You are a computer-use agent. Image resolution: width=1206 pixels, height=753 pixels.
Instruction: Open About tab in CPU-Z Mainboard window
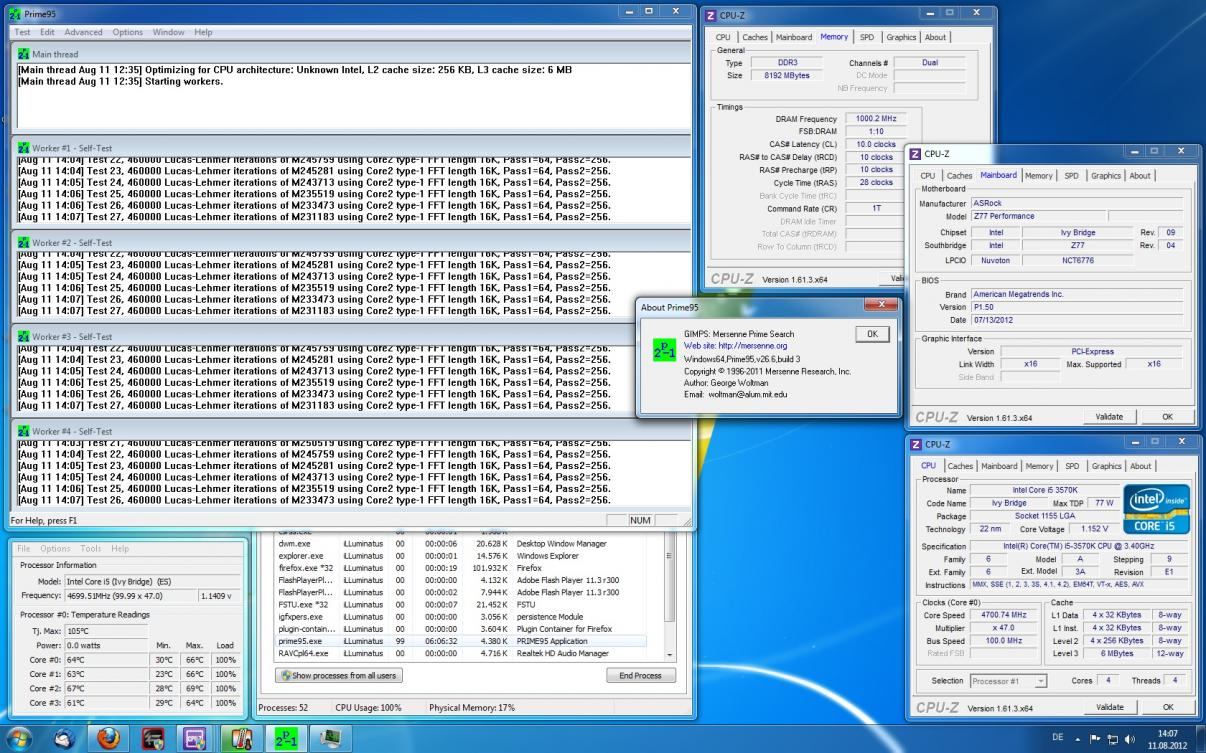(x=1140, y=175)
